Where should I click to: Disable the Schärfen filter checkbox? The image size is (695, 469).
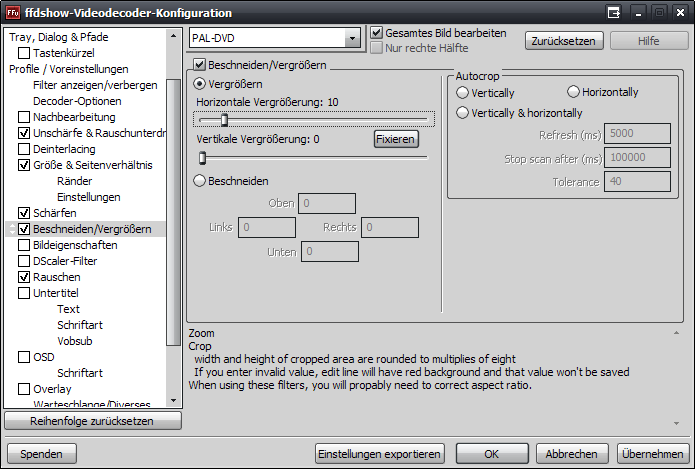(x=24, y=213)
